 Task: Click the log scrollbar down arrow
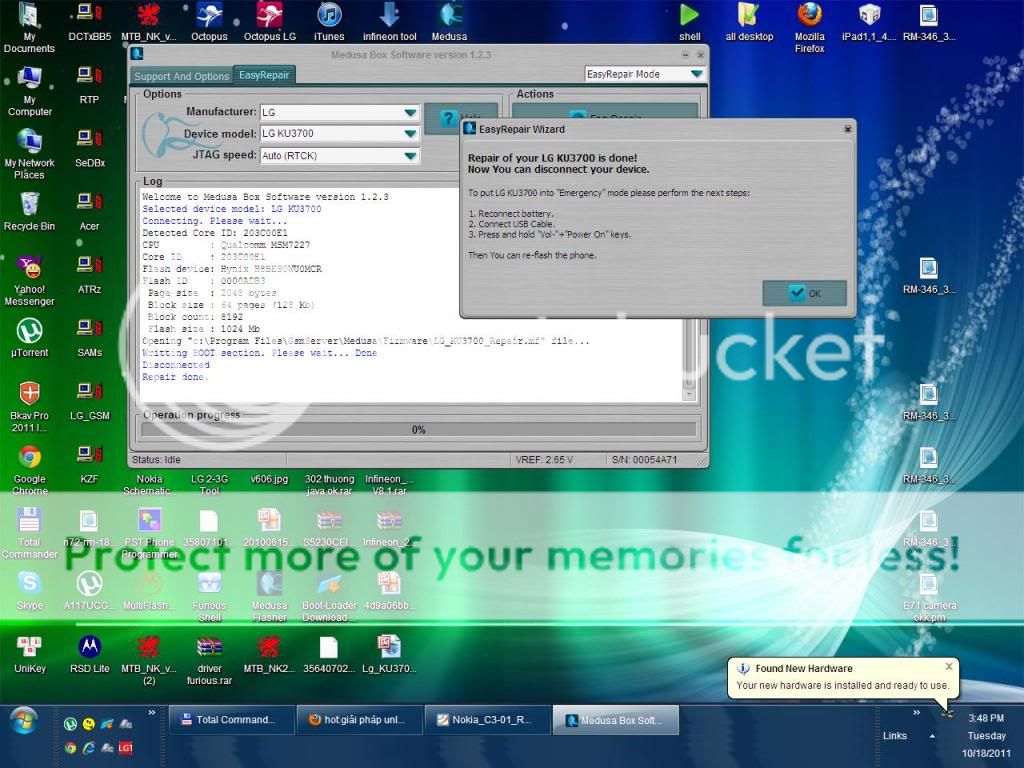coord(688,394)
